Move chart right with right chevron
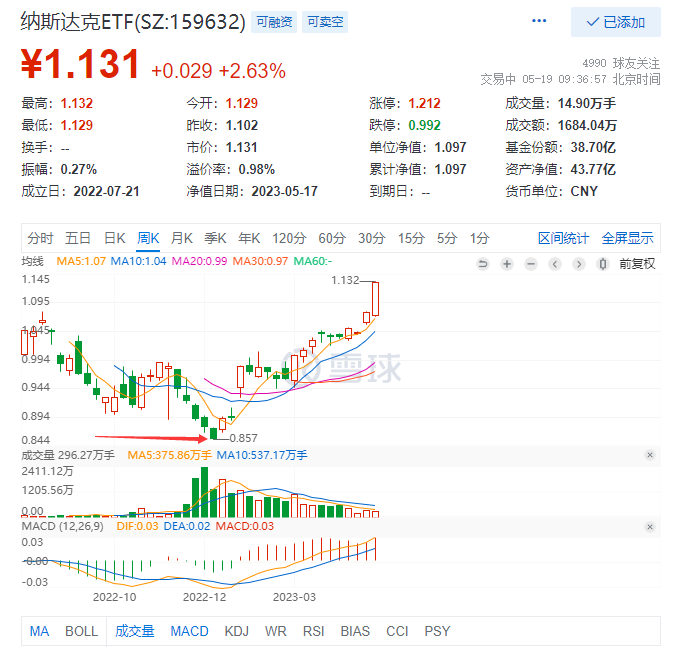Image resolution: width=676 pixels, height=657 pixels. pyautogui.click(x=579, y=263)
